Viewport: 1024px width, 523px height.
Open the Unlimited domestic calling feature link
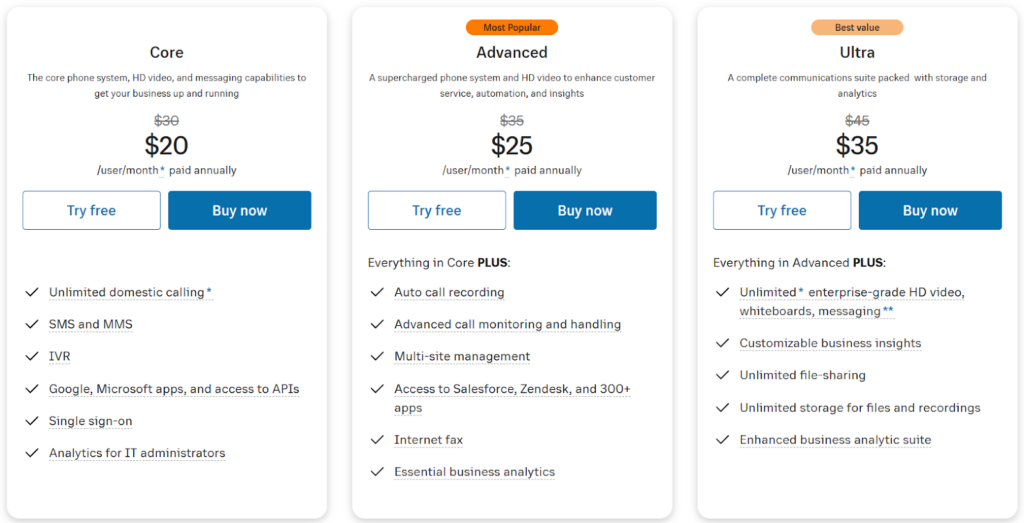126,292
